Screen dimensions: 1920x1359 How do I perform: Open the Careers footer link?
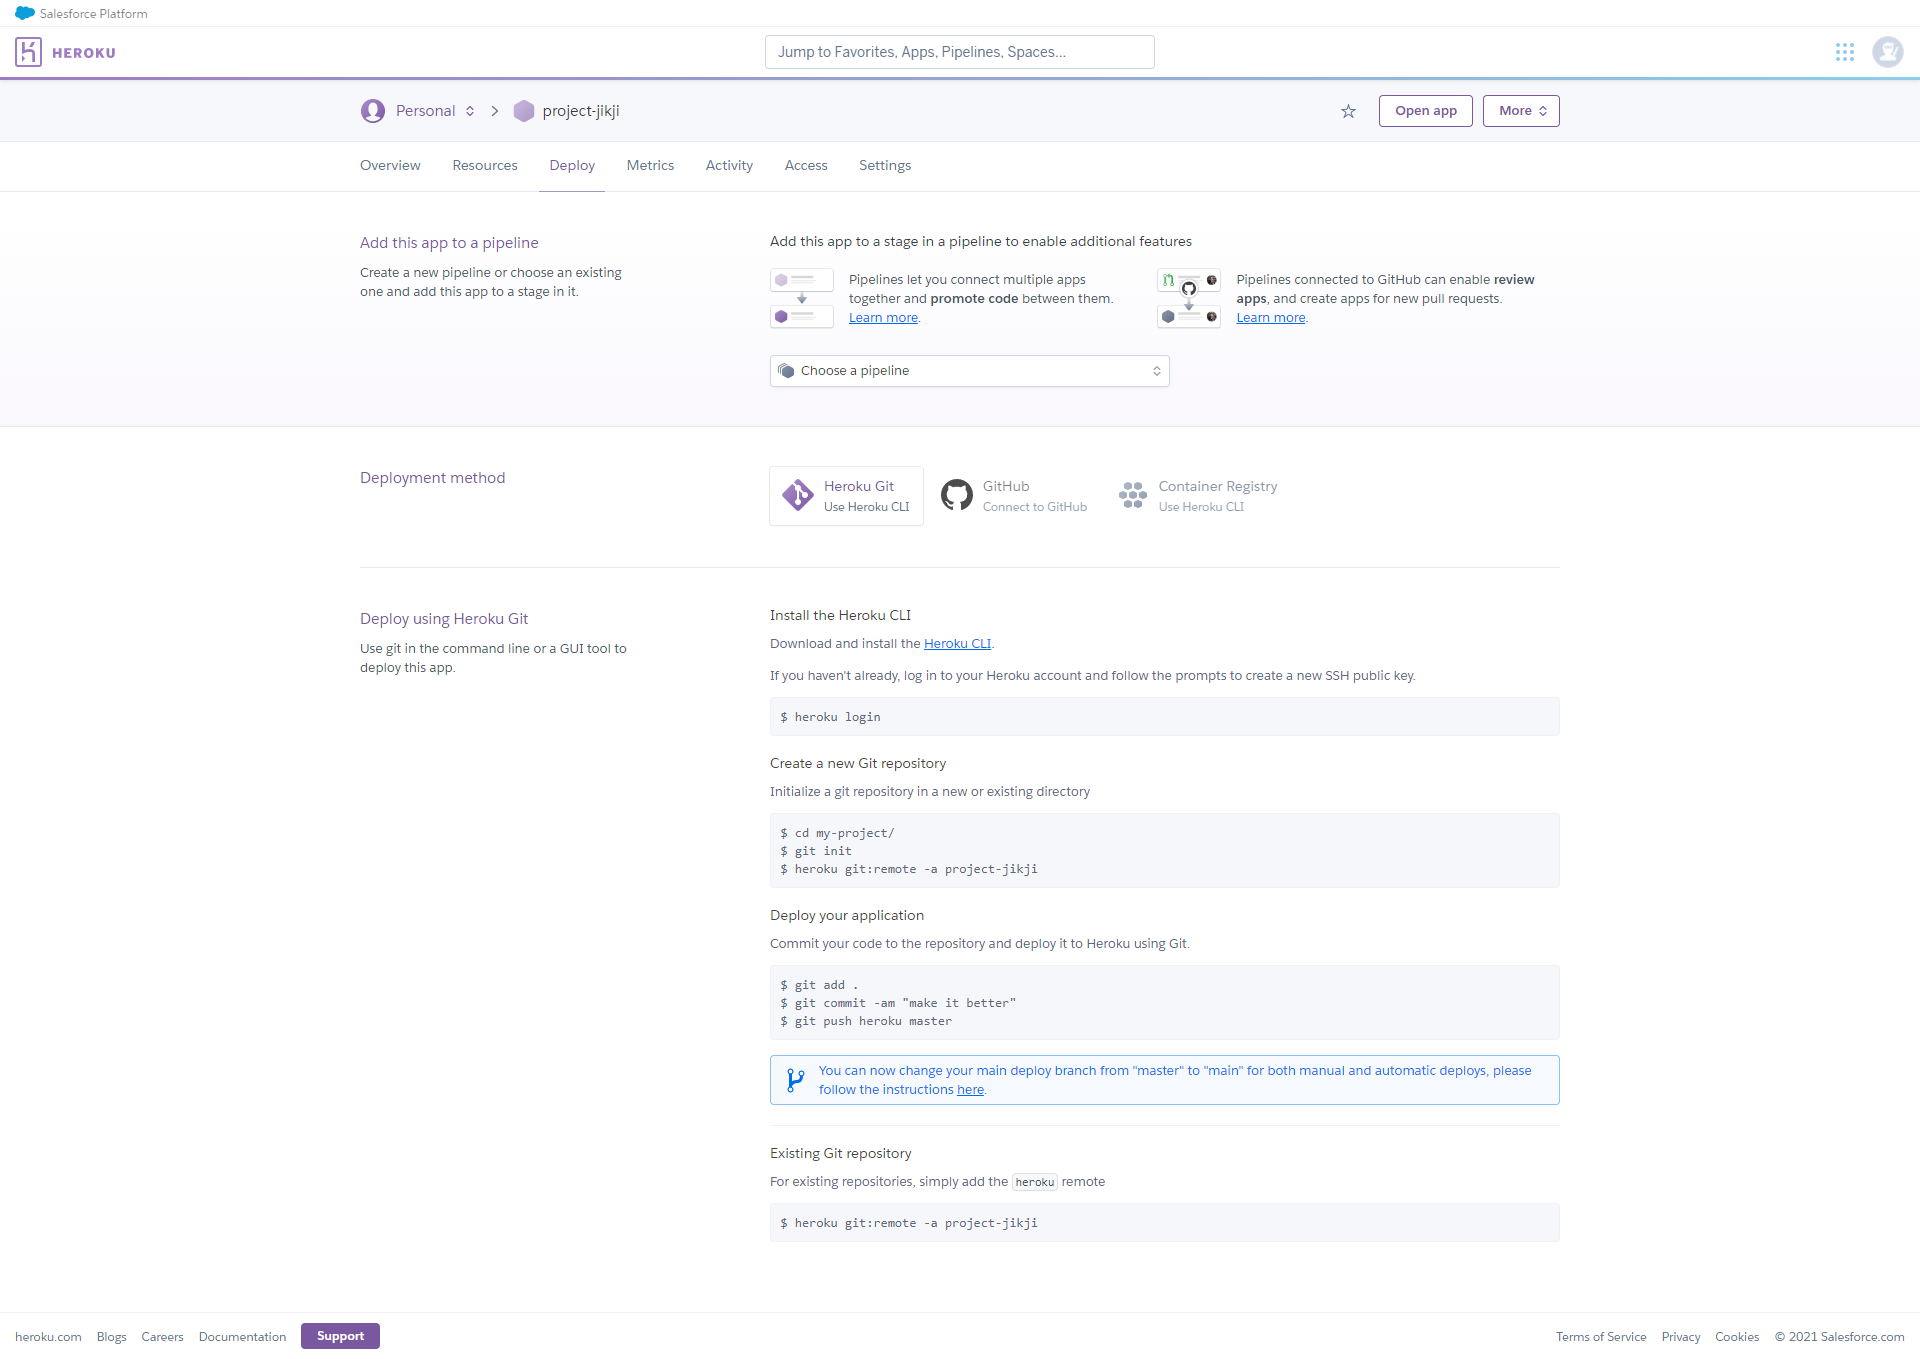[x=162, y=1337]
